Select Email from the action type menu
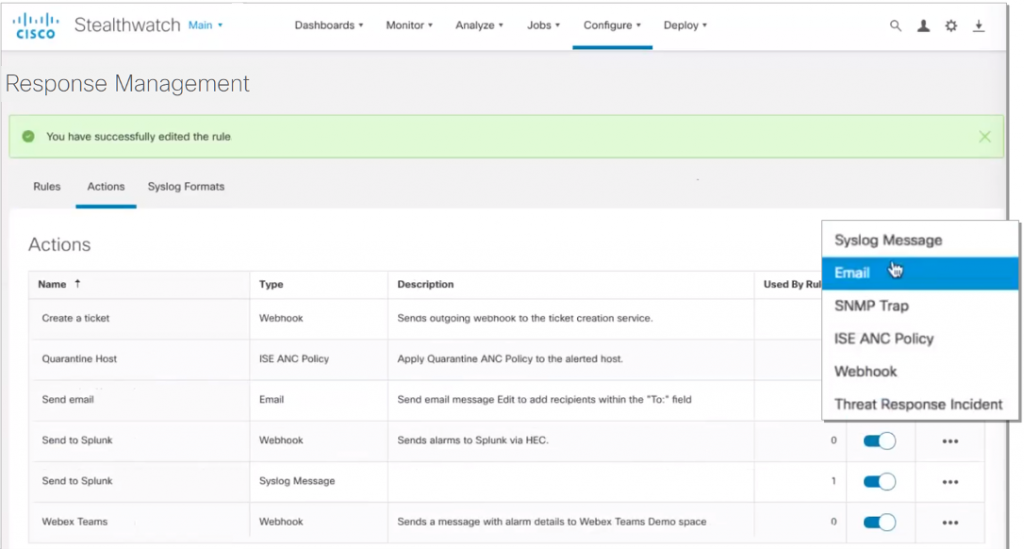This screenshot has width=1024, height=549. [852, 273]
